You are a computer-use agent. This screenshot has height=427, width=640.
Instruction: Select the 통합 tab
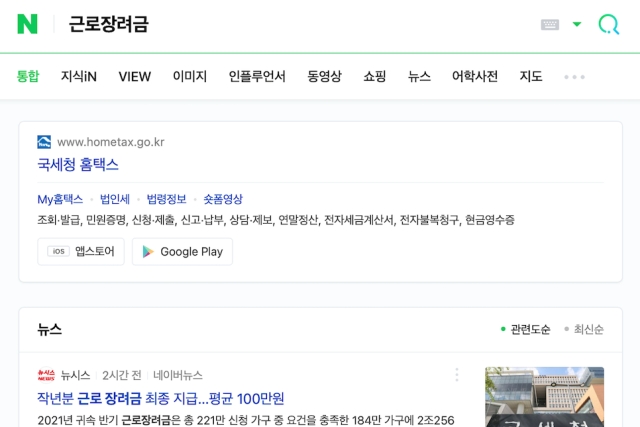[x=28, y=76]
